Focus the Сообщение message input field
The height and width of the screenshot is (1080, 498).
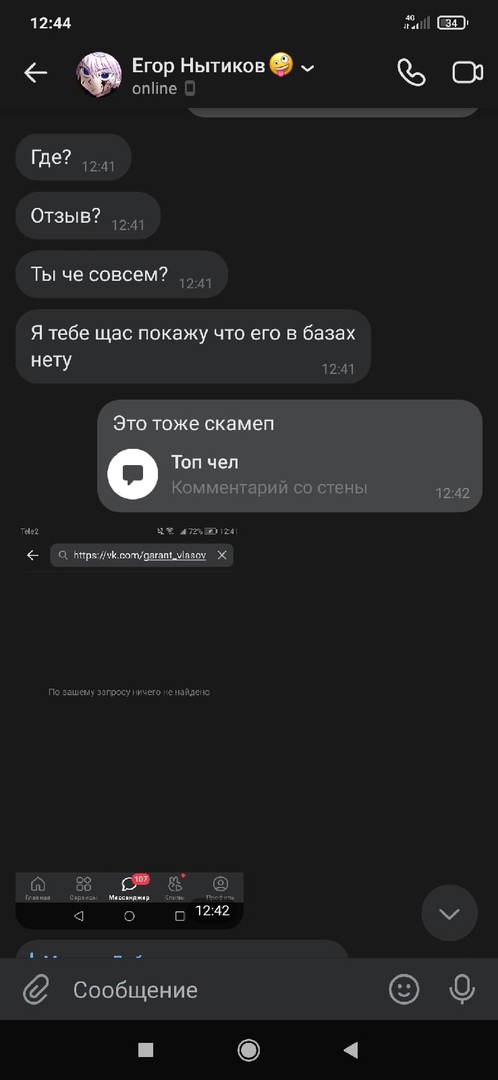tap(220, 990)
